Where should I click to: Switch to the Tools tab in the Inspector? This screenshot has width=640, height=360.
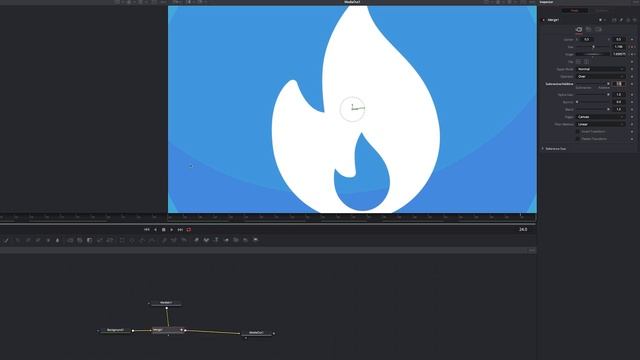click(574, 11)
